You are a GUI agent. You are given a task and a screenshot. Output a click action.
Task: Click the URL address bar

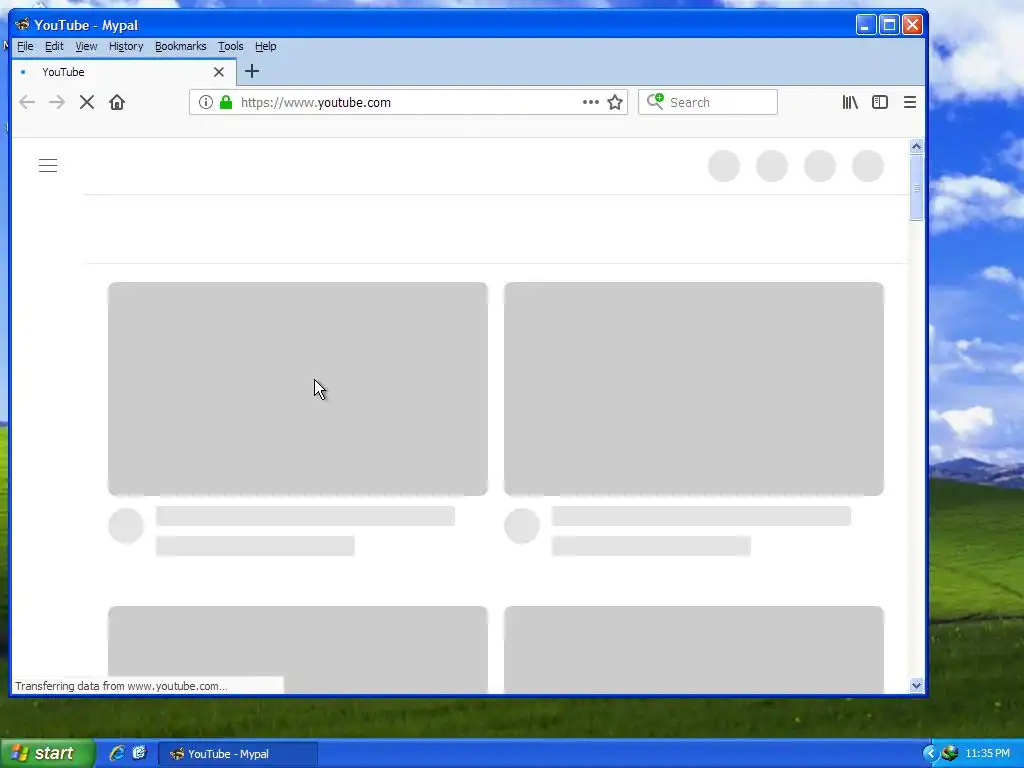click(x=408, y=103)
